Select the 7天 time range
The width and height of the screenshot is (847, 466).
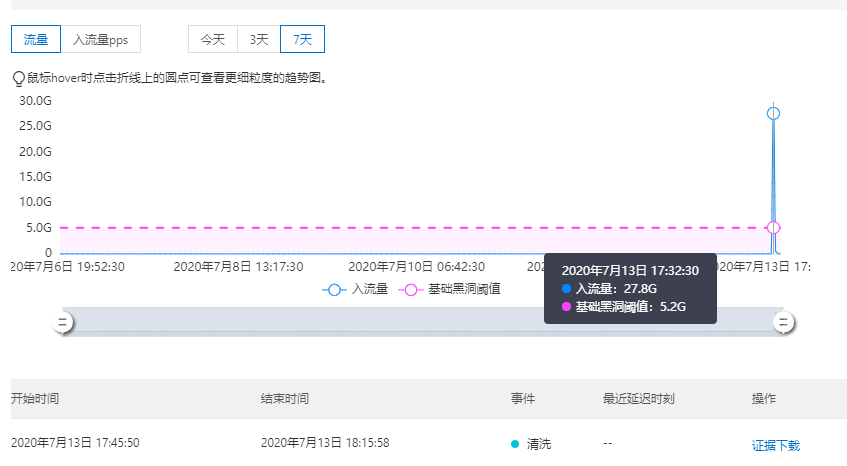coord(302,39)
